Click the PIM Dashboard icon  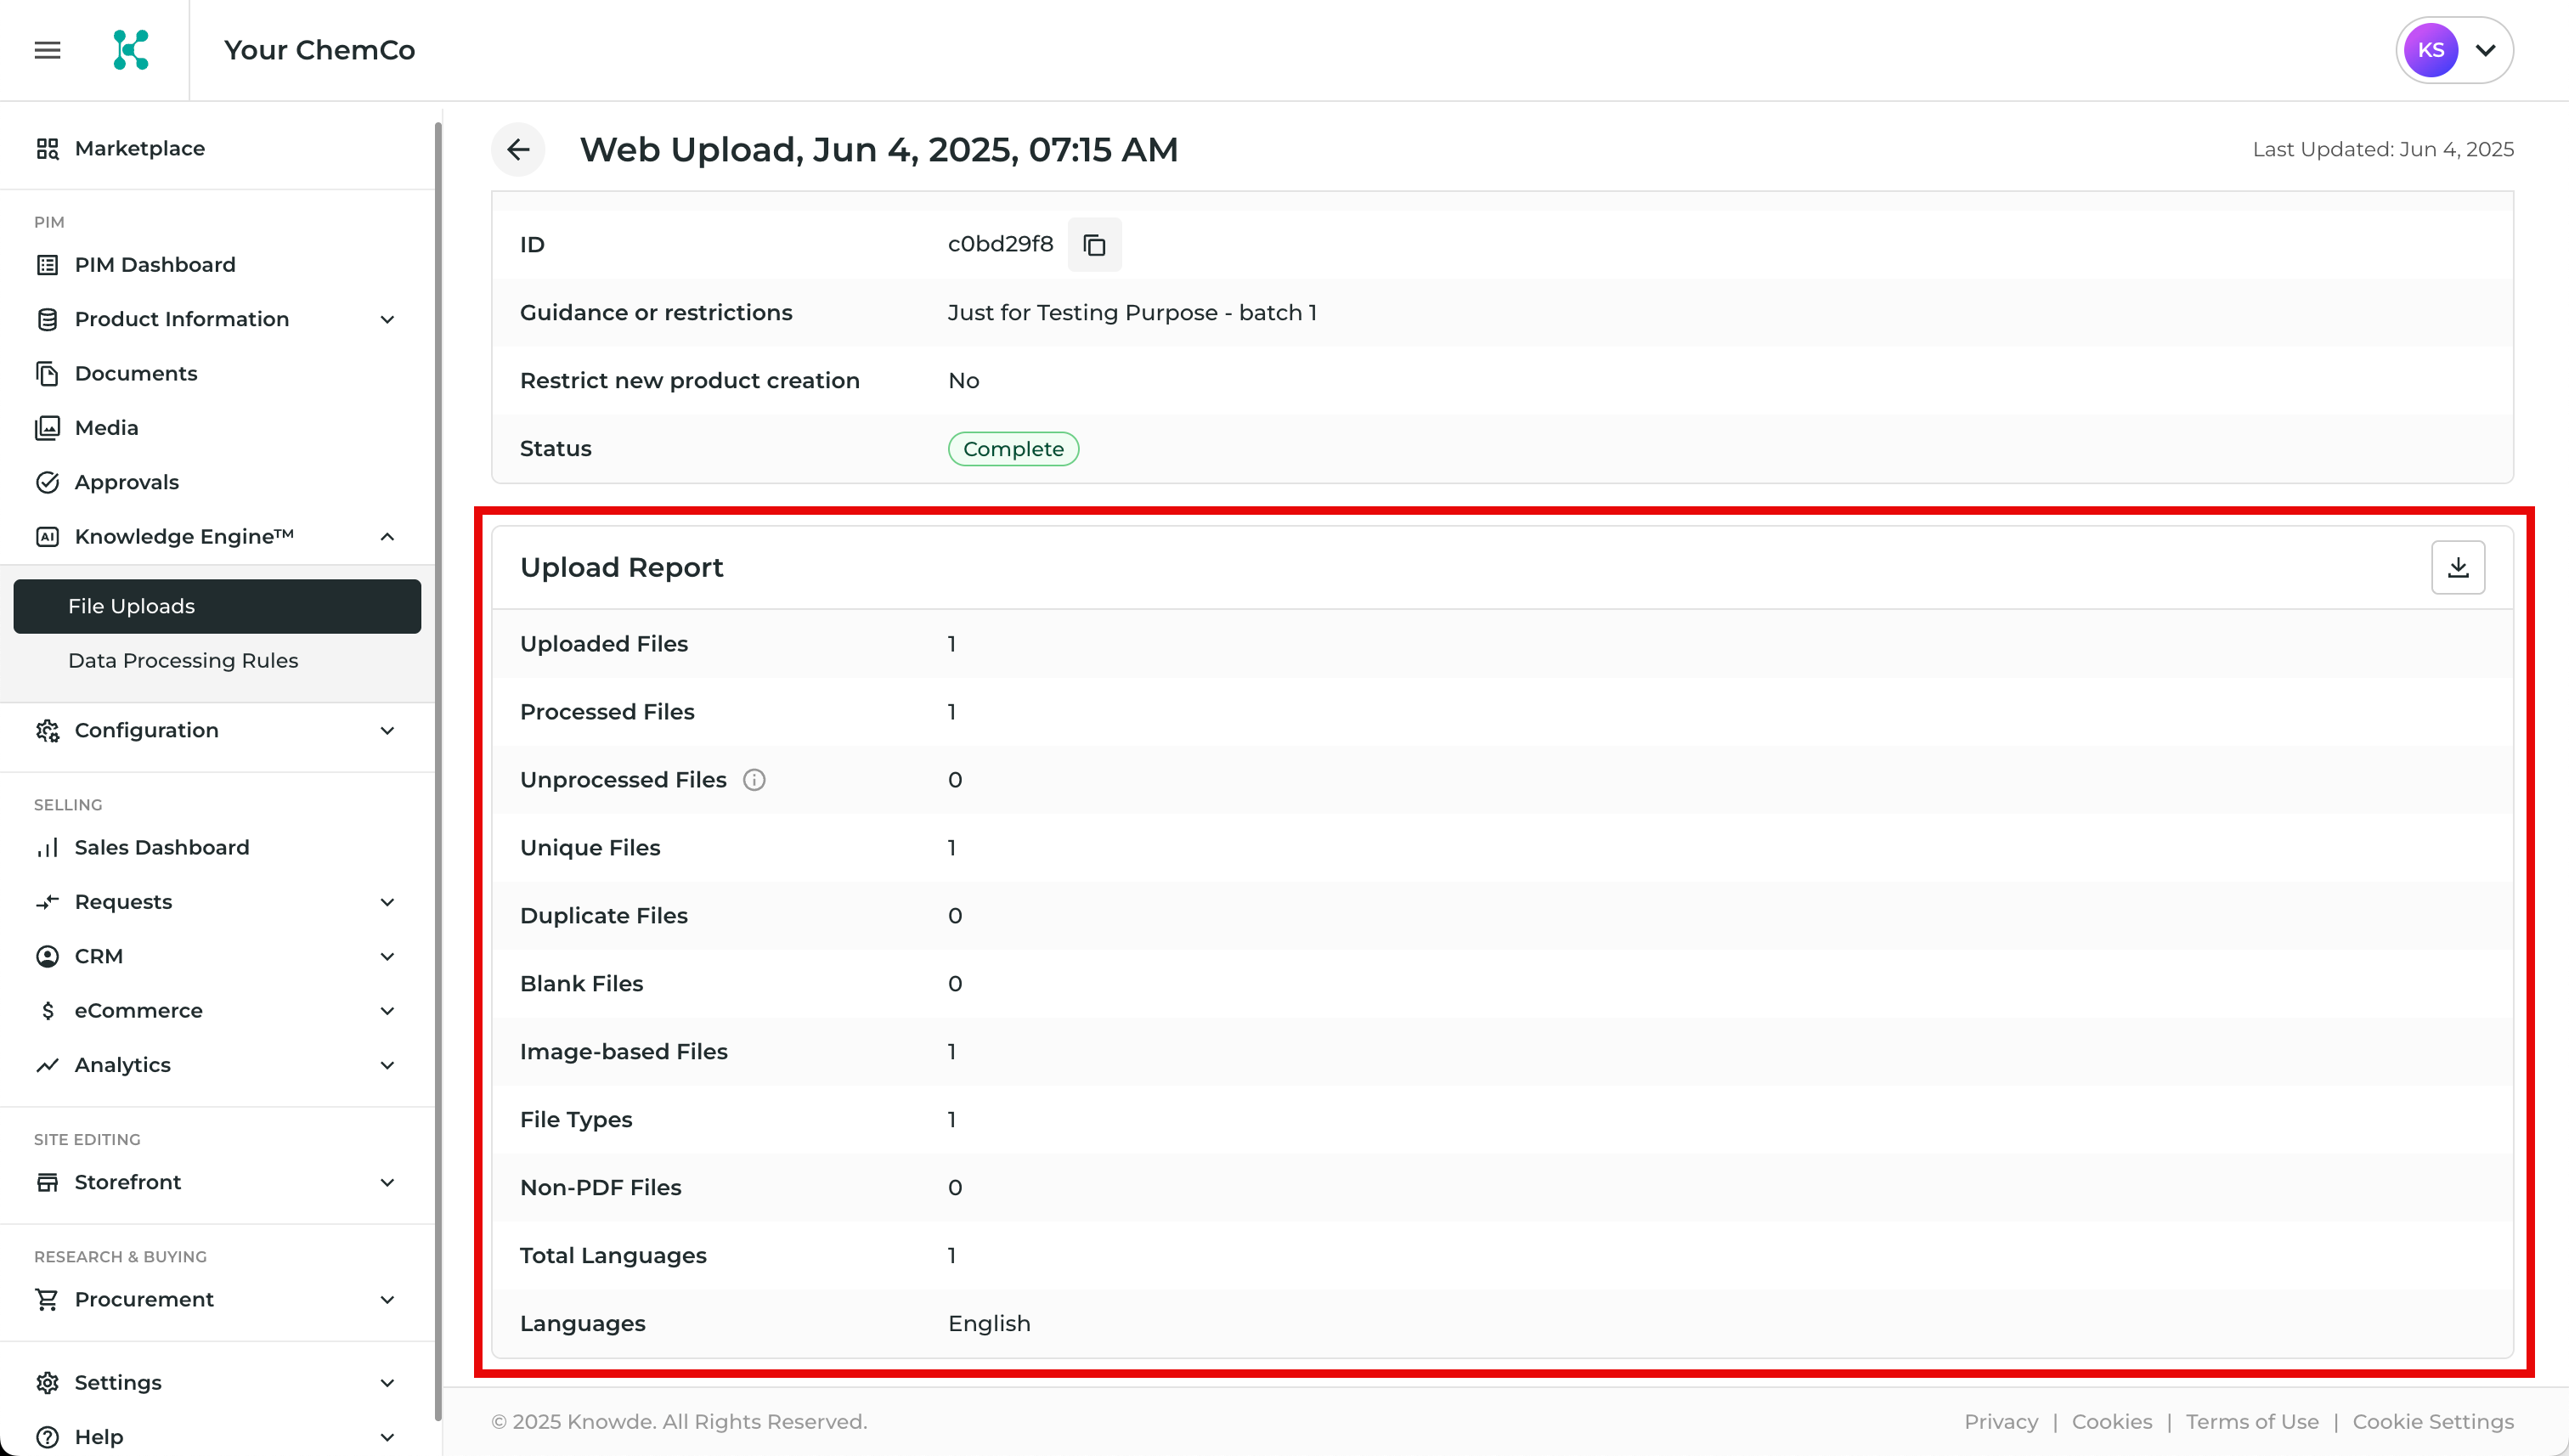point(47,265)
